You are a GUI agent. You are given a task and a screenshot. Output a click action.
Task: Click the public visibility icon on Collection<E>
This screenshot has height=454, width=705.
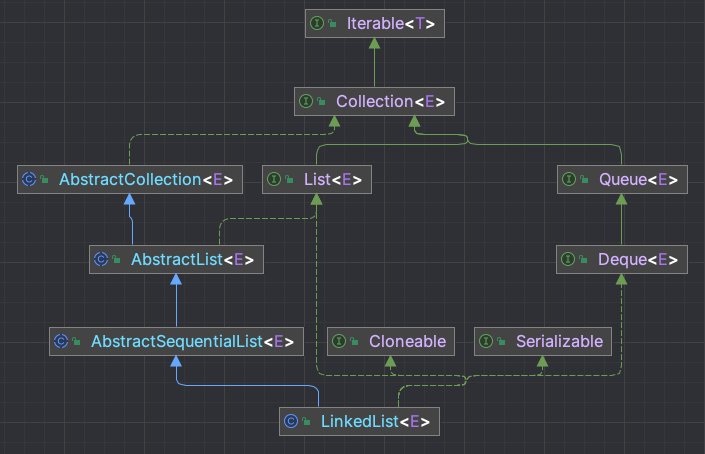point(321,101)
